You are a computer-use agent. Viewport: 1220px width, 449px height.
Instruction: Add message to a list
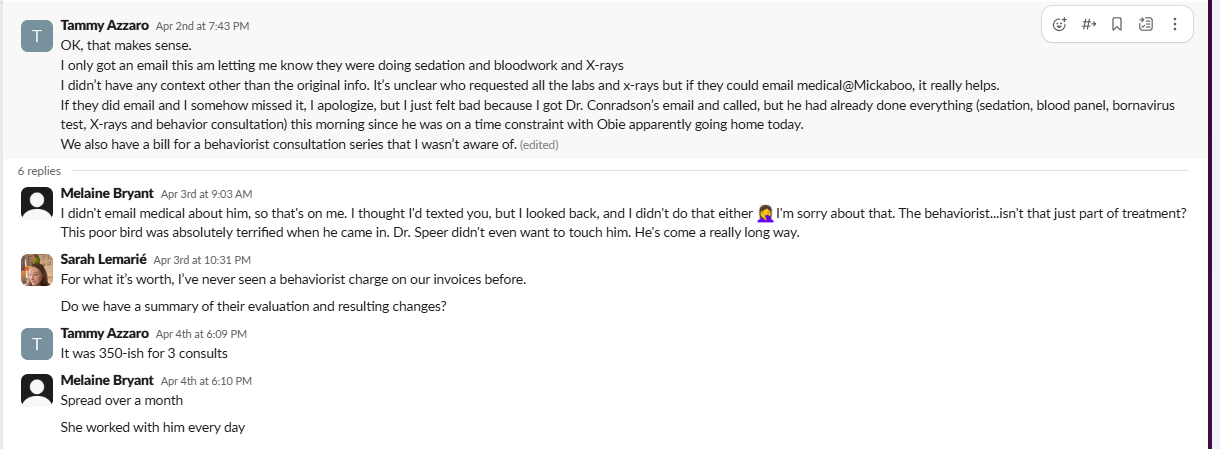click(x=1145, y=24)
